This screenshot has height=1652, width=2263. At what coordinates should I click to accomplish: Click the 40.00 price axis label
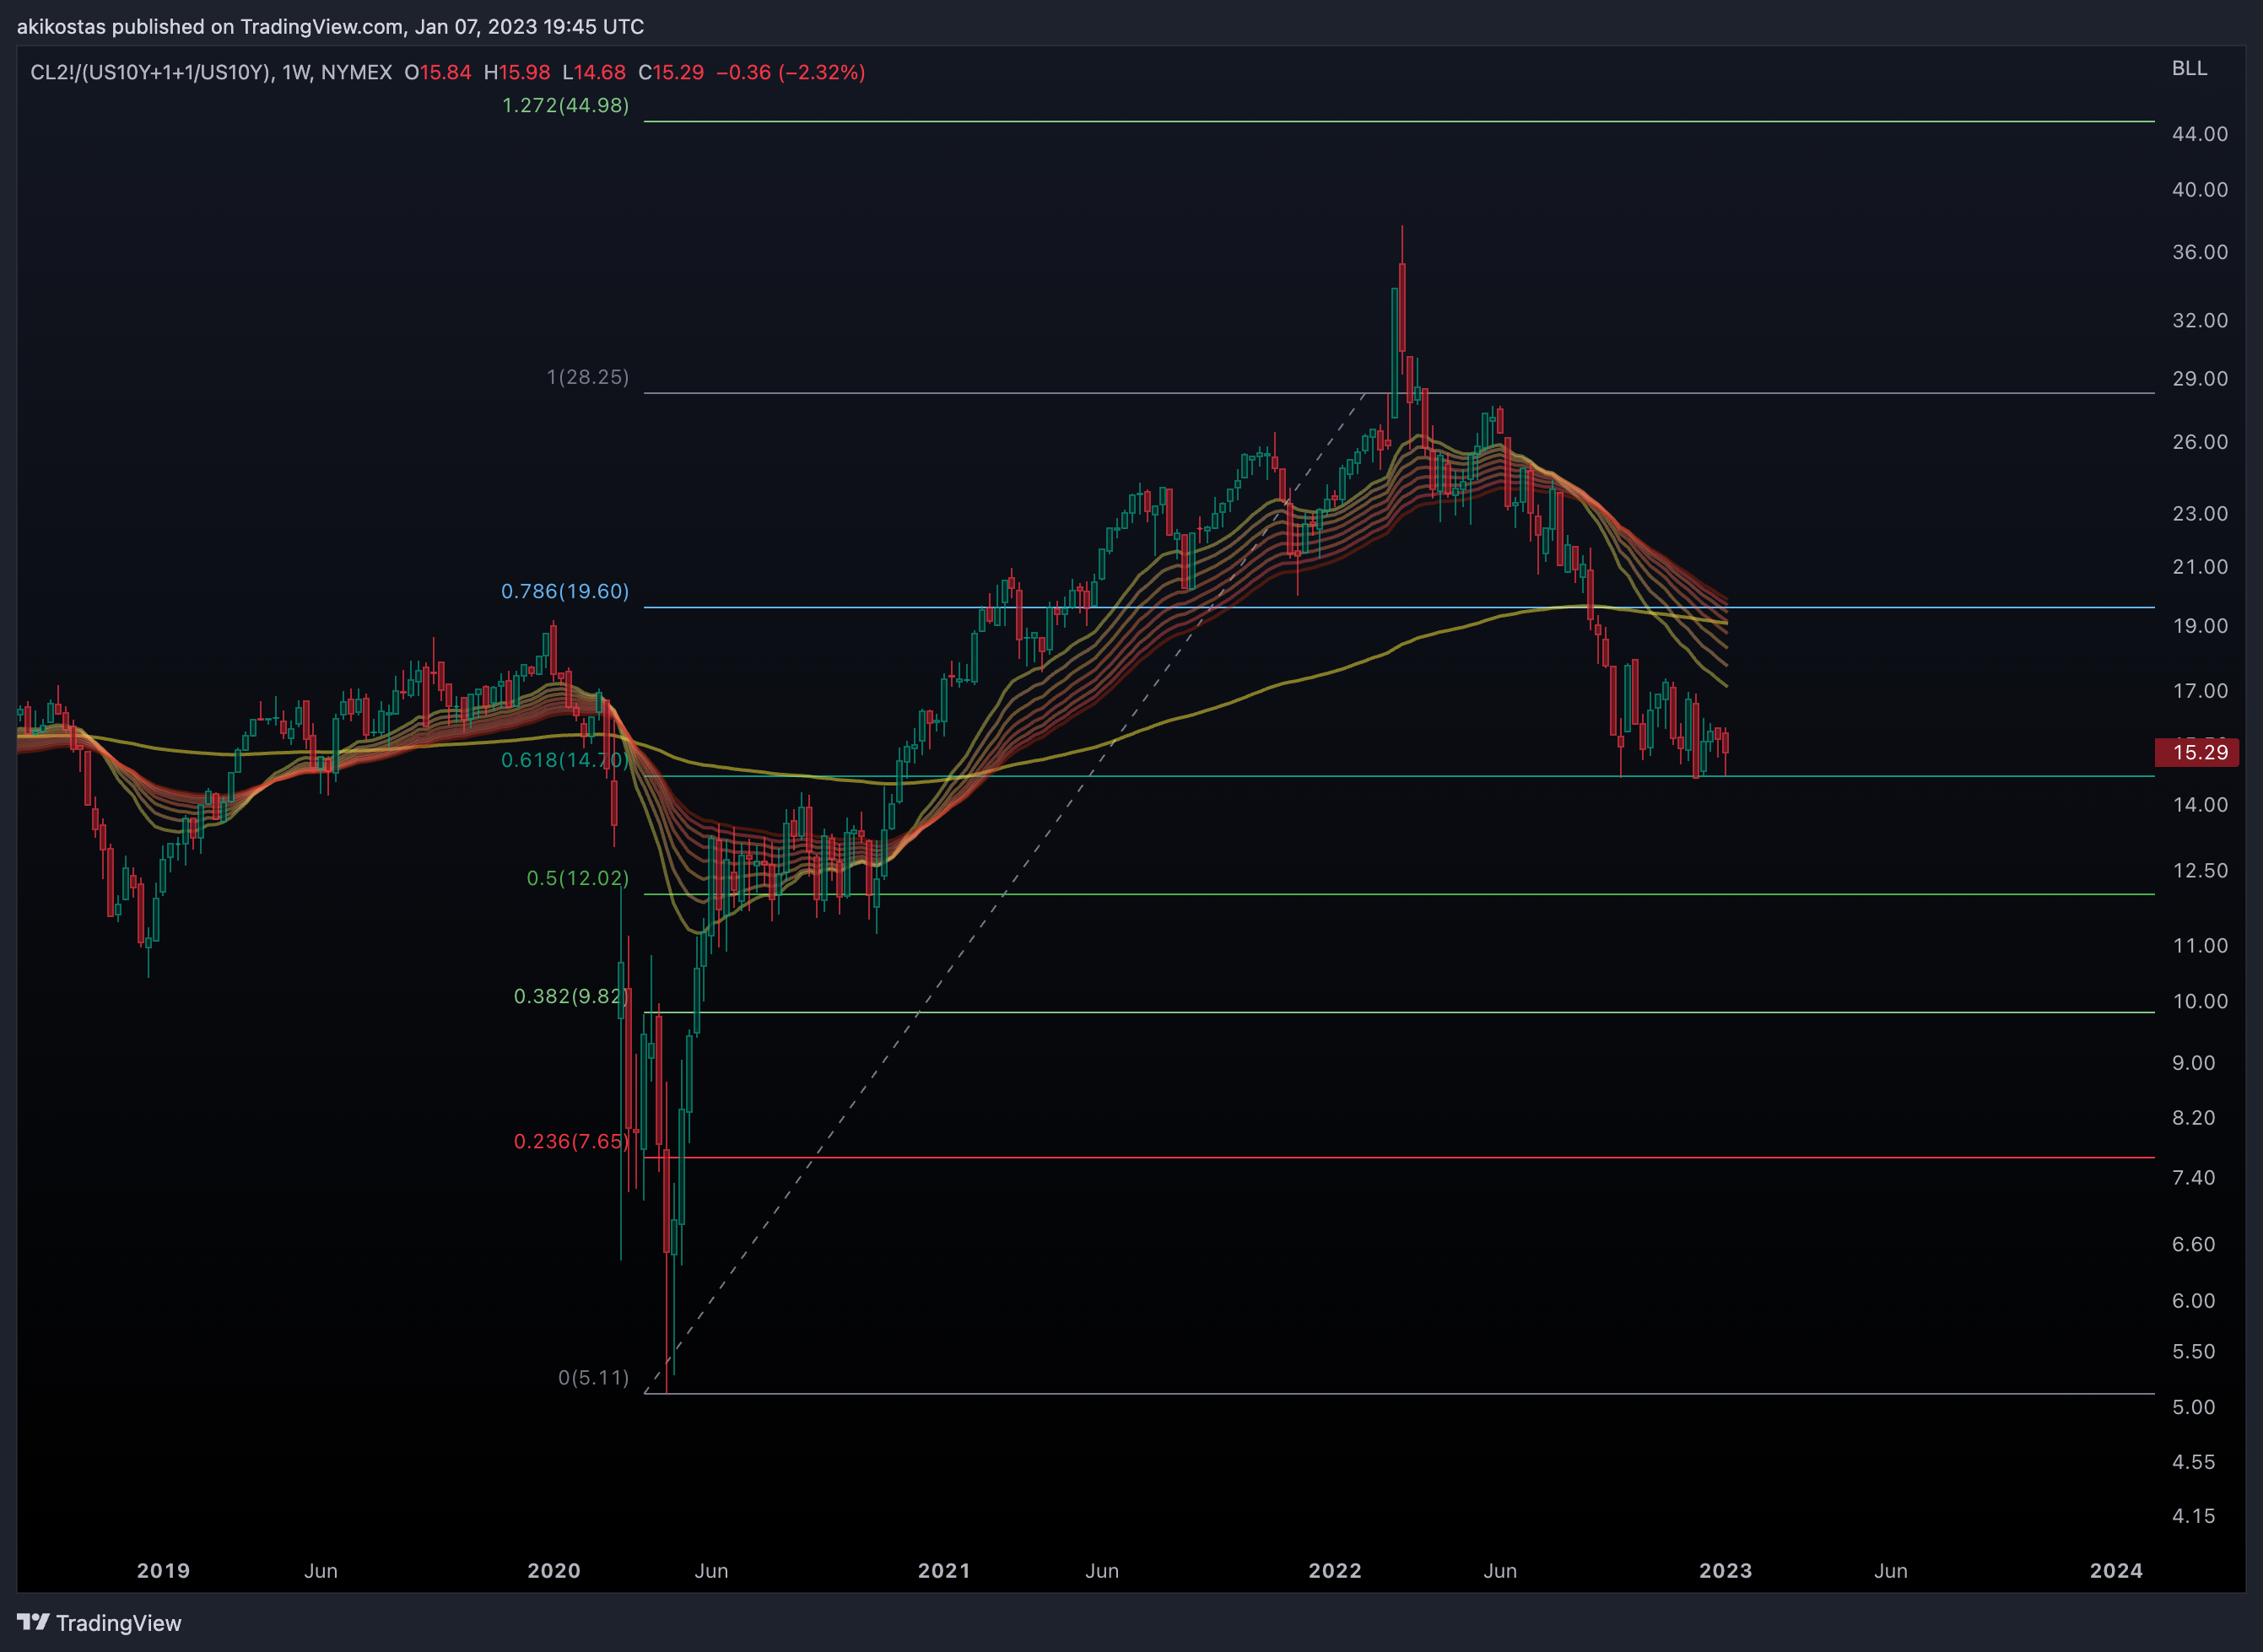[2200, 190]
